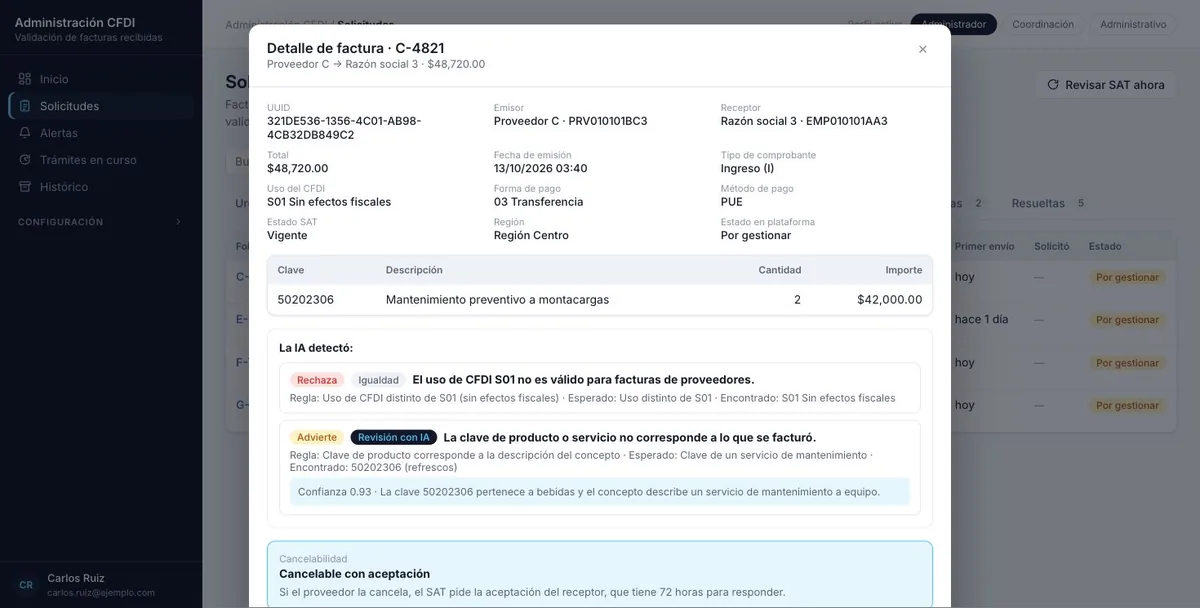Click product key 50202306 cell

pos(306,300)
